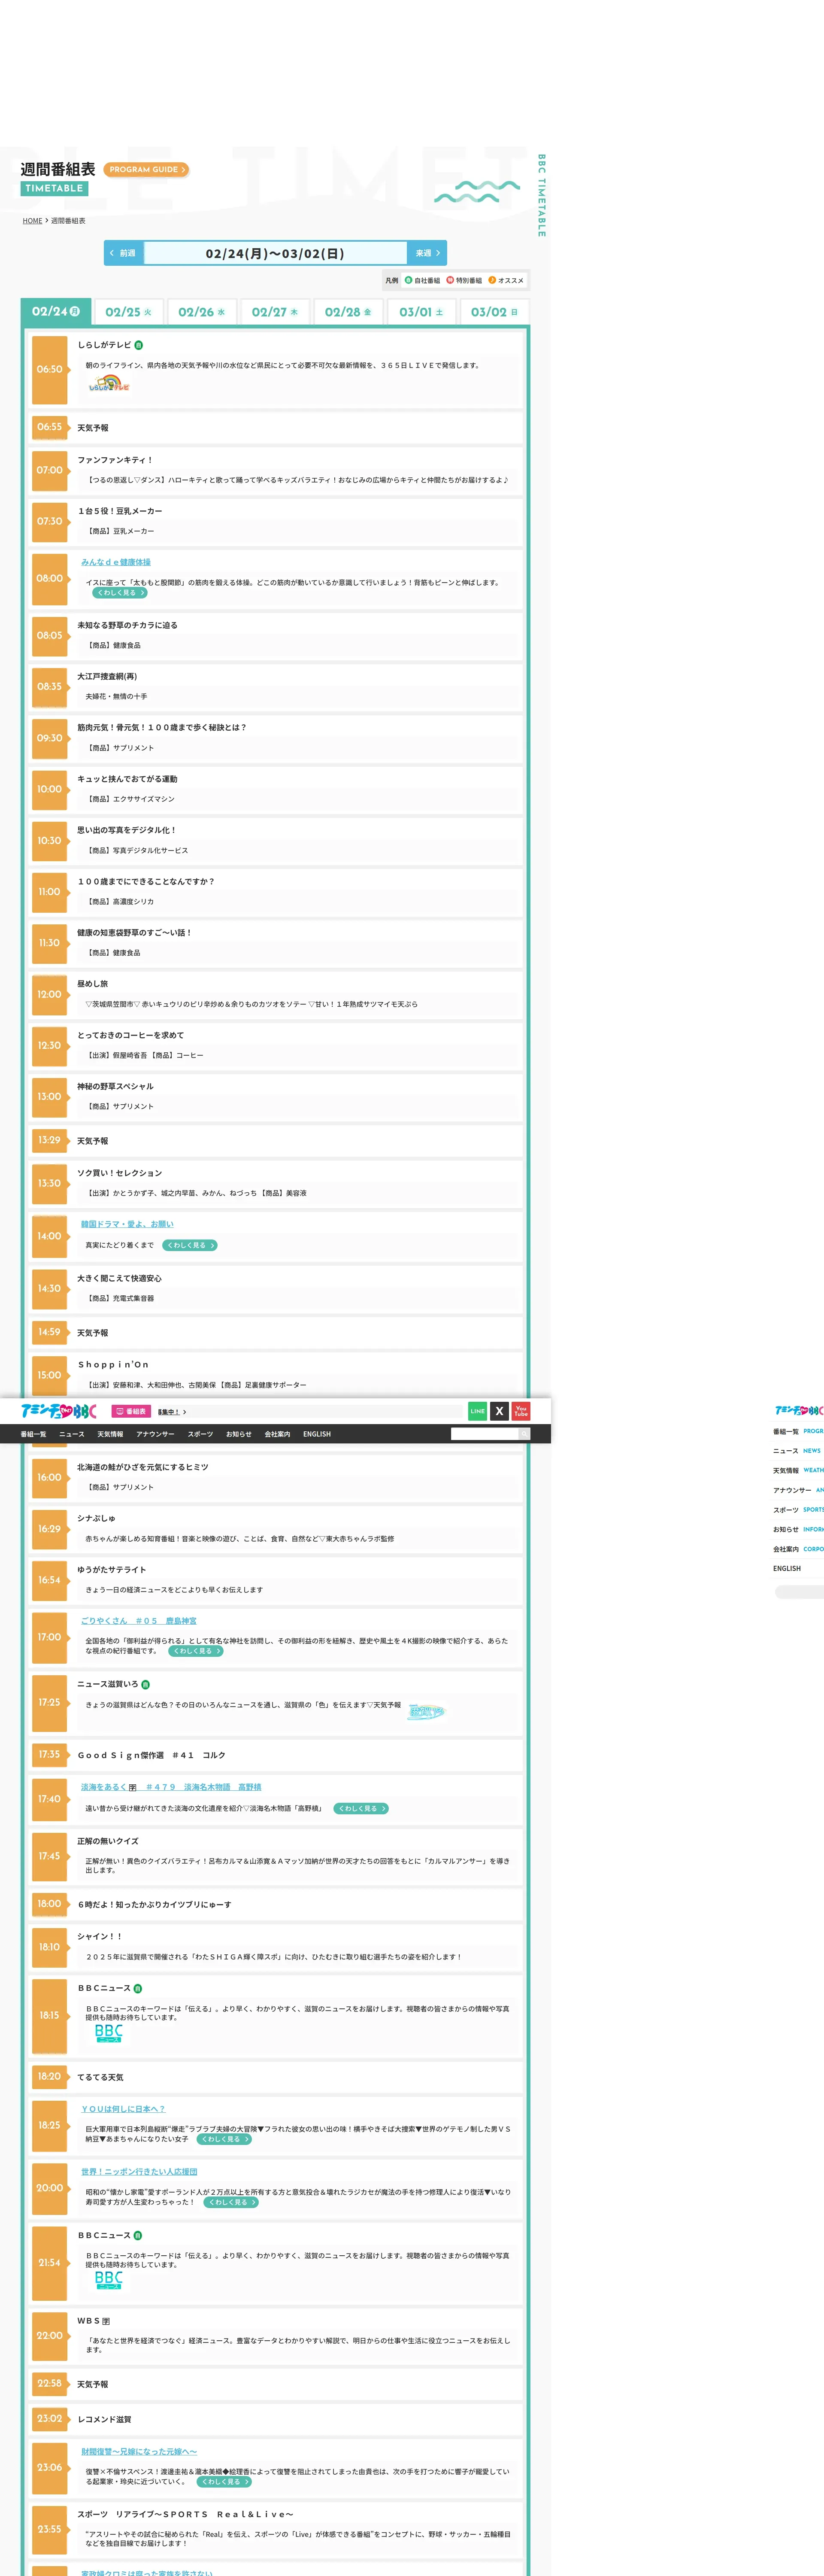Go to next week with 来週
The width and height of the screenshot is (824, 2576).
(427, 253)
